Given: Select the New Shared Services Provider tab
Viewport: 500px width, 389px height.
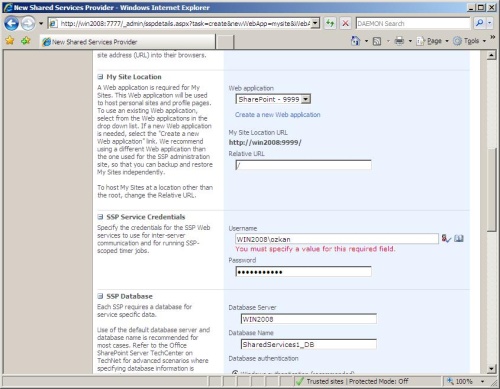Looking at the screenshot, I should (x=128, y=42).
